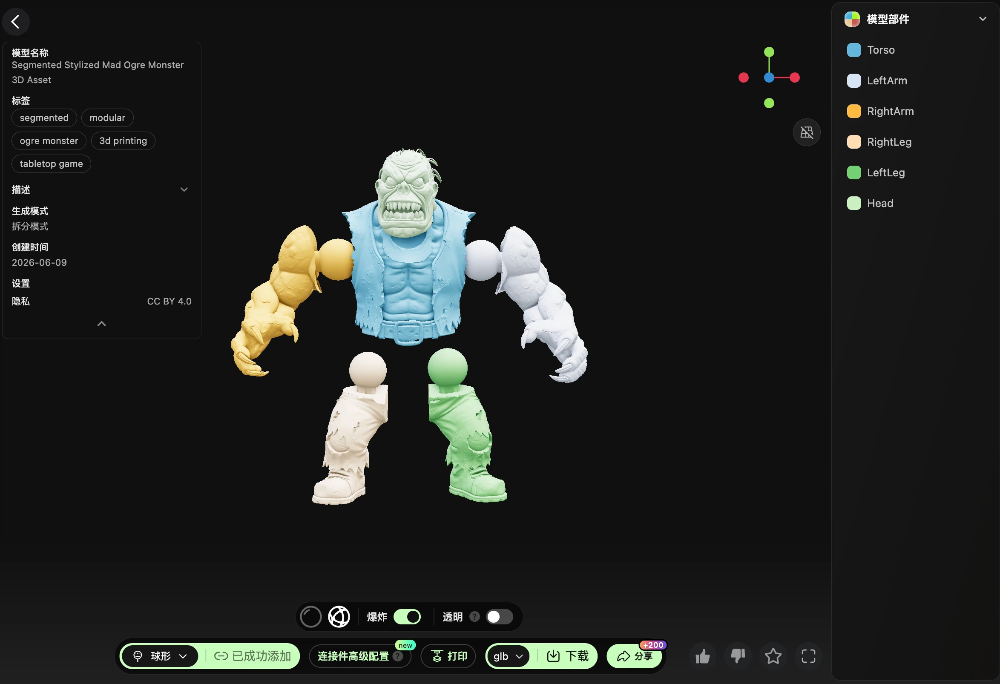Click the connector config help icon
The height and width of the screenshot is (684, 1000).
(x=398, y=656)
